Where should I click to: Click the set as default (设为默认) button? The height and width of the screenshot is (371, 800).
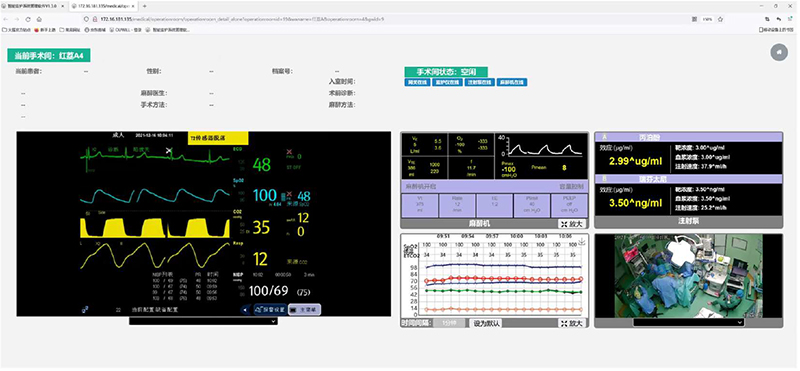click(x=485, y=323)
